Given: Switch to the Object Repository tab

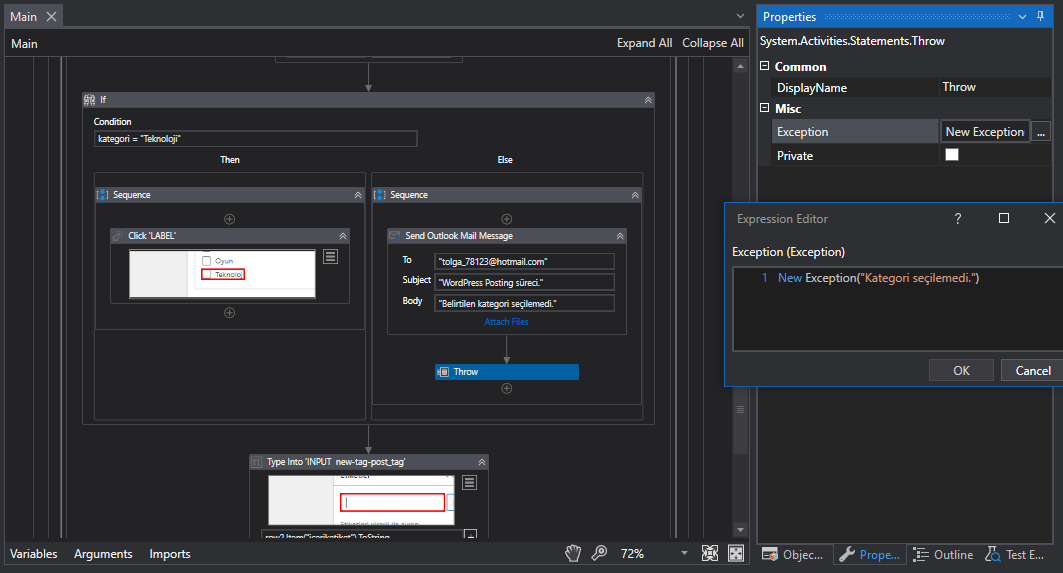Looking at the screenshot, I should pyautogui.click(x=793, y=554).
